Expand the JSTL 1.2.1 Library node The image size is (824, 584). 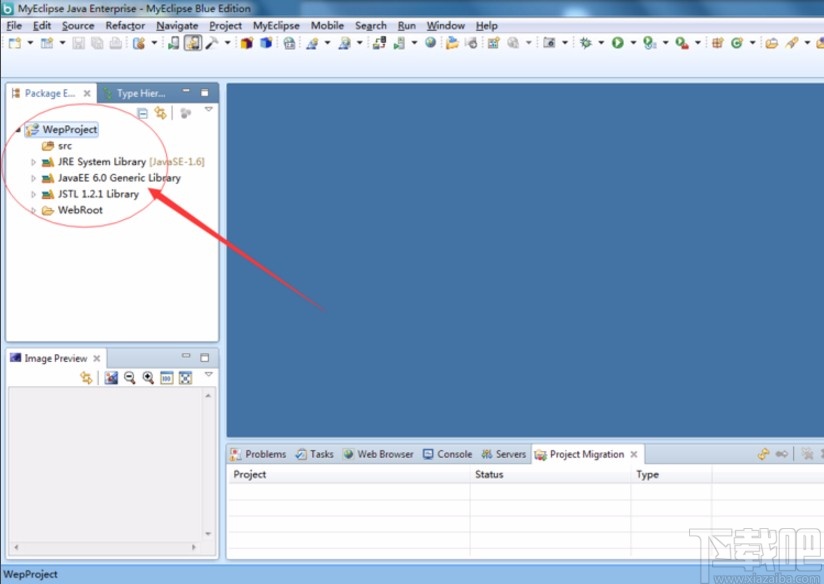click(x=33, y=194)
